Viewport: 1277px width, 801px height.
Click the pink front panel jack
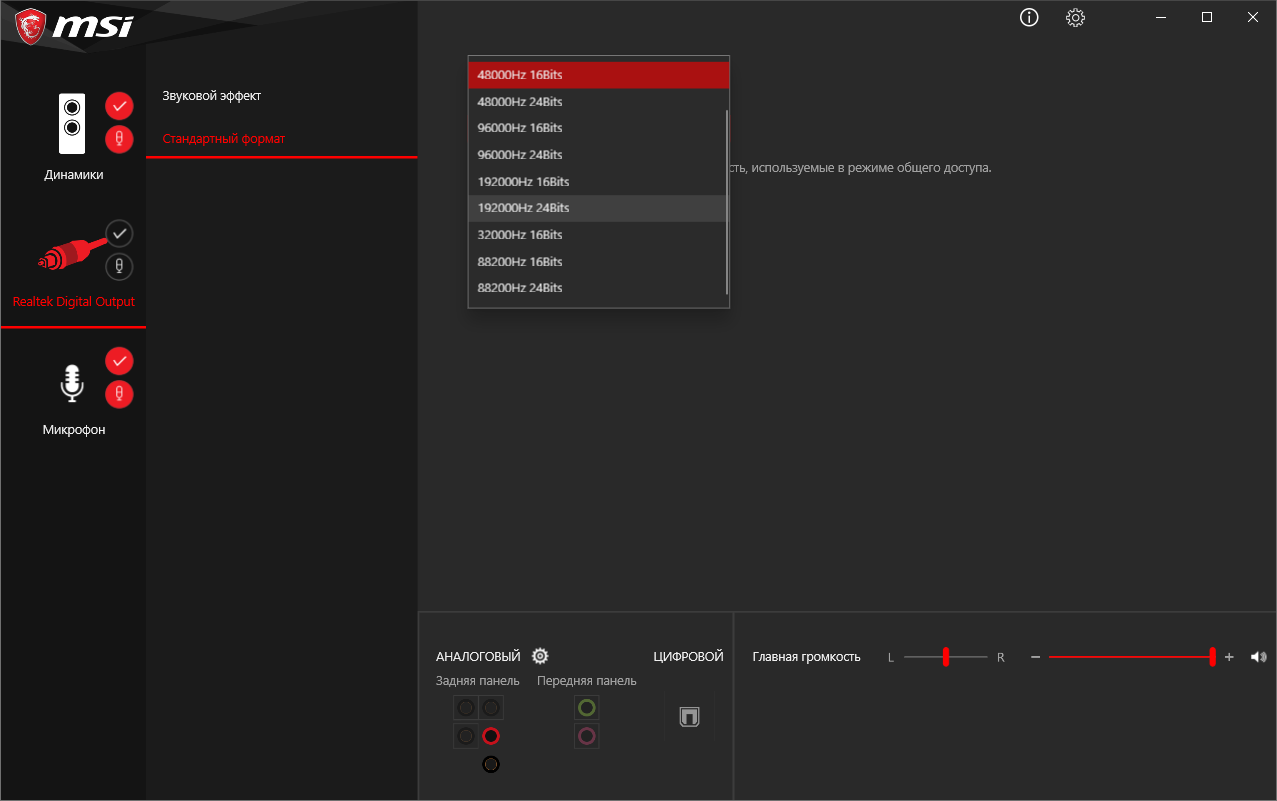click(x=587, y=736)
